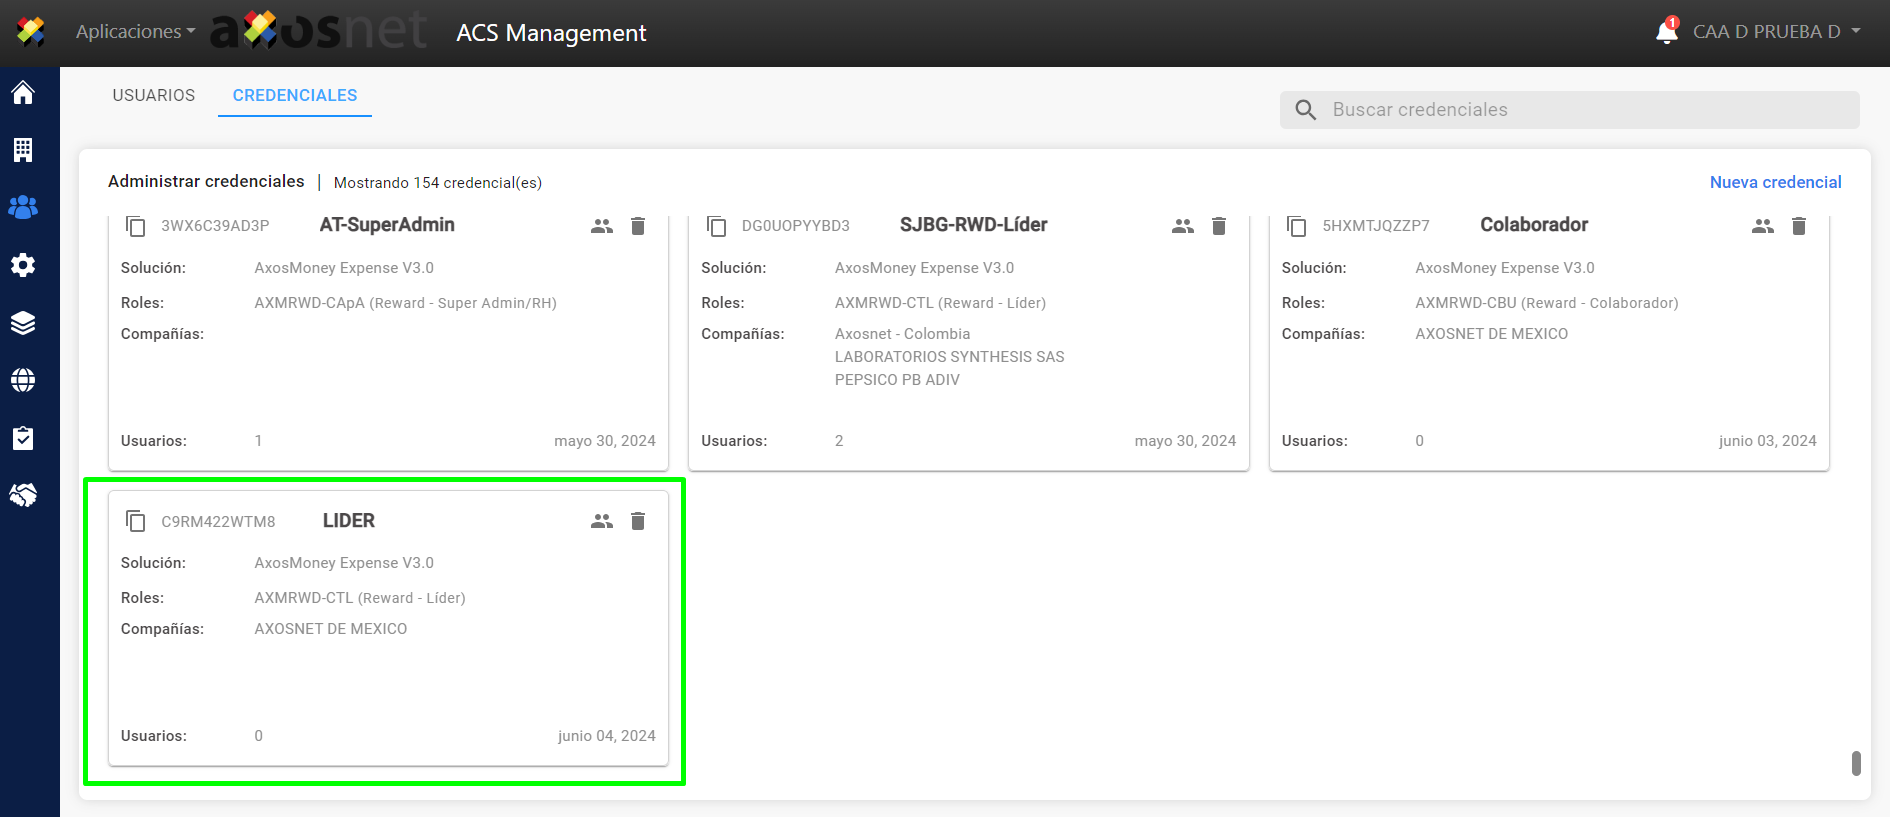This screenshot has height=817, width=1890.
Task: Copy the C9RM422WTM8 credential code
Action: point(136,521)
